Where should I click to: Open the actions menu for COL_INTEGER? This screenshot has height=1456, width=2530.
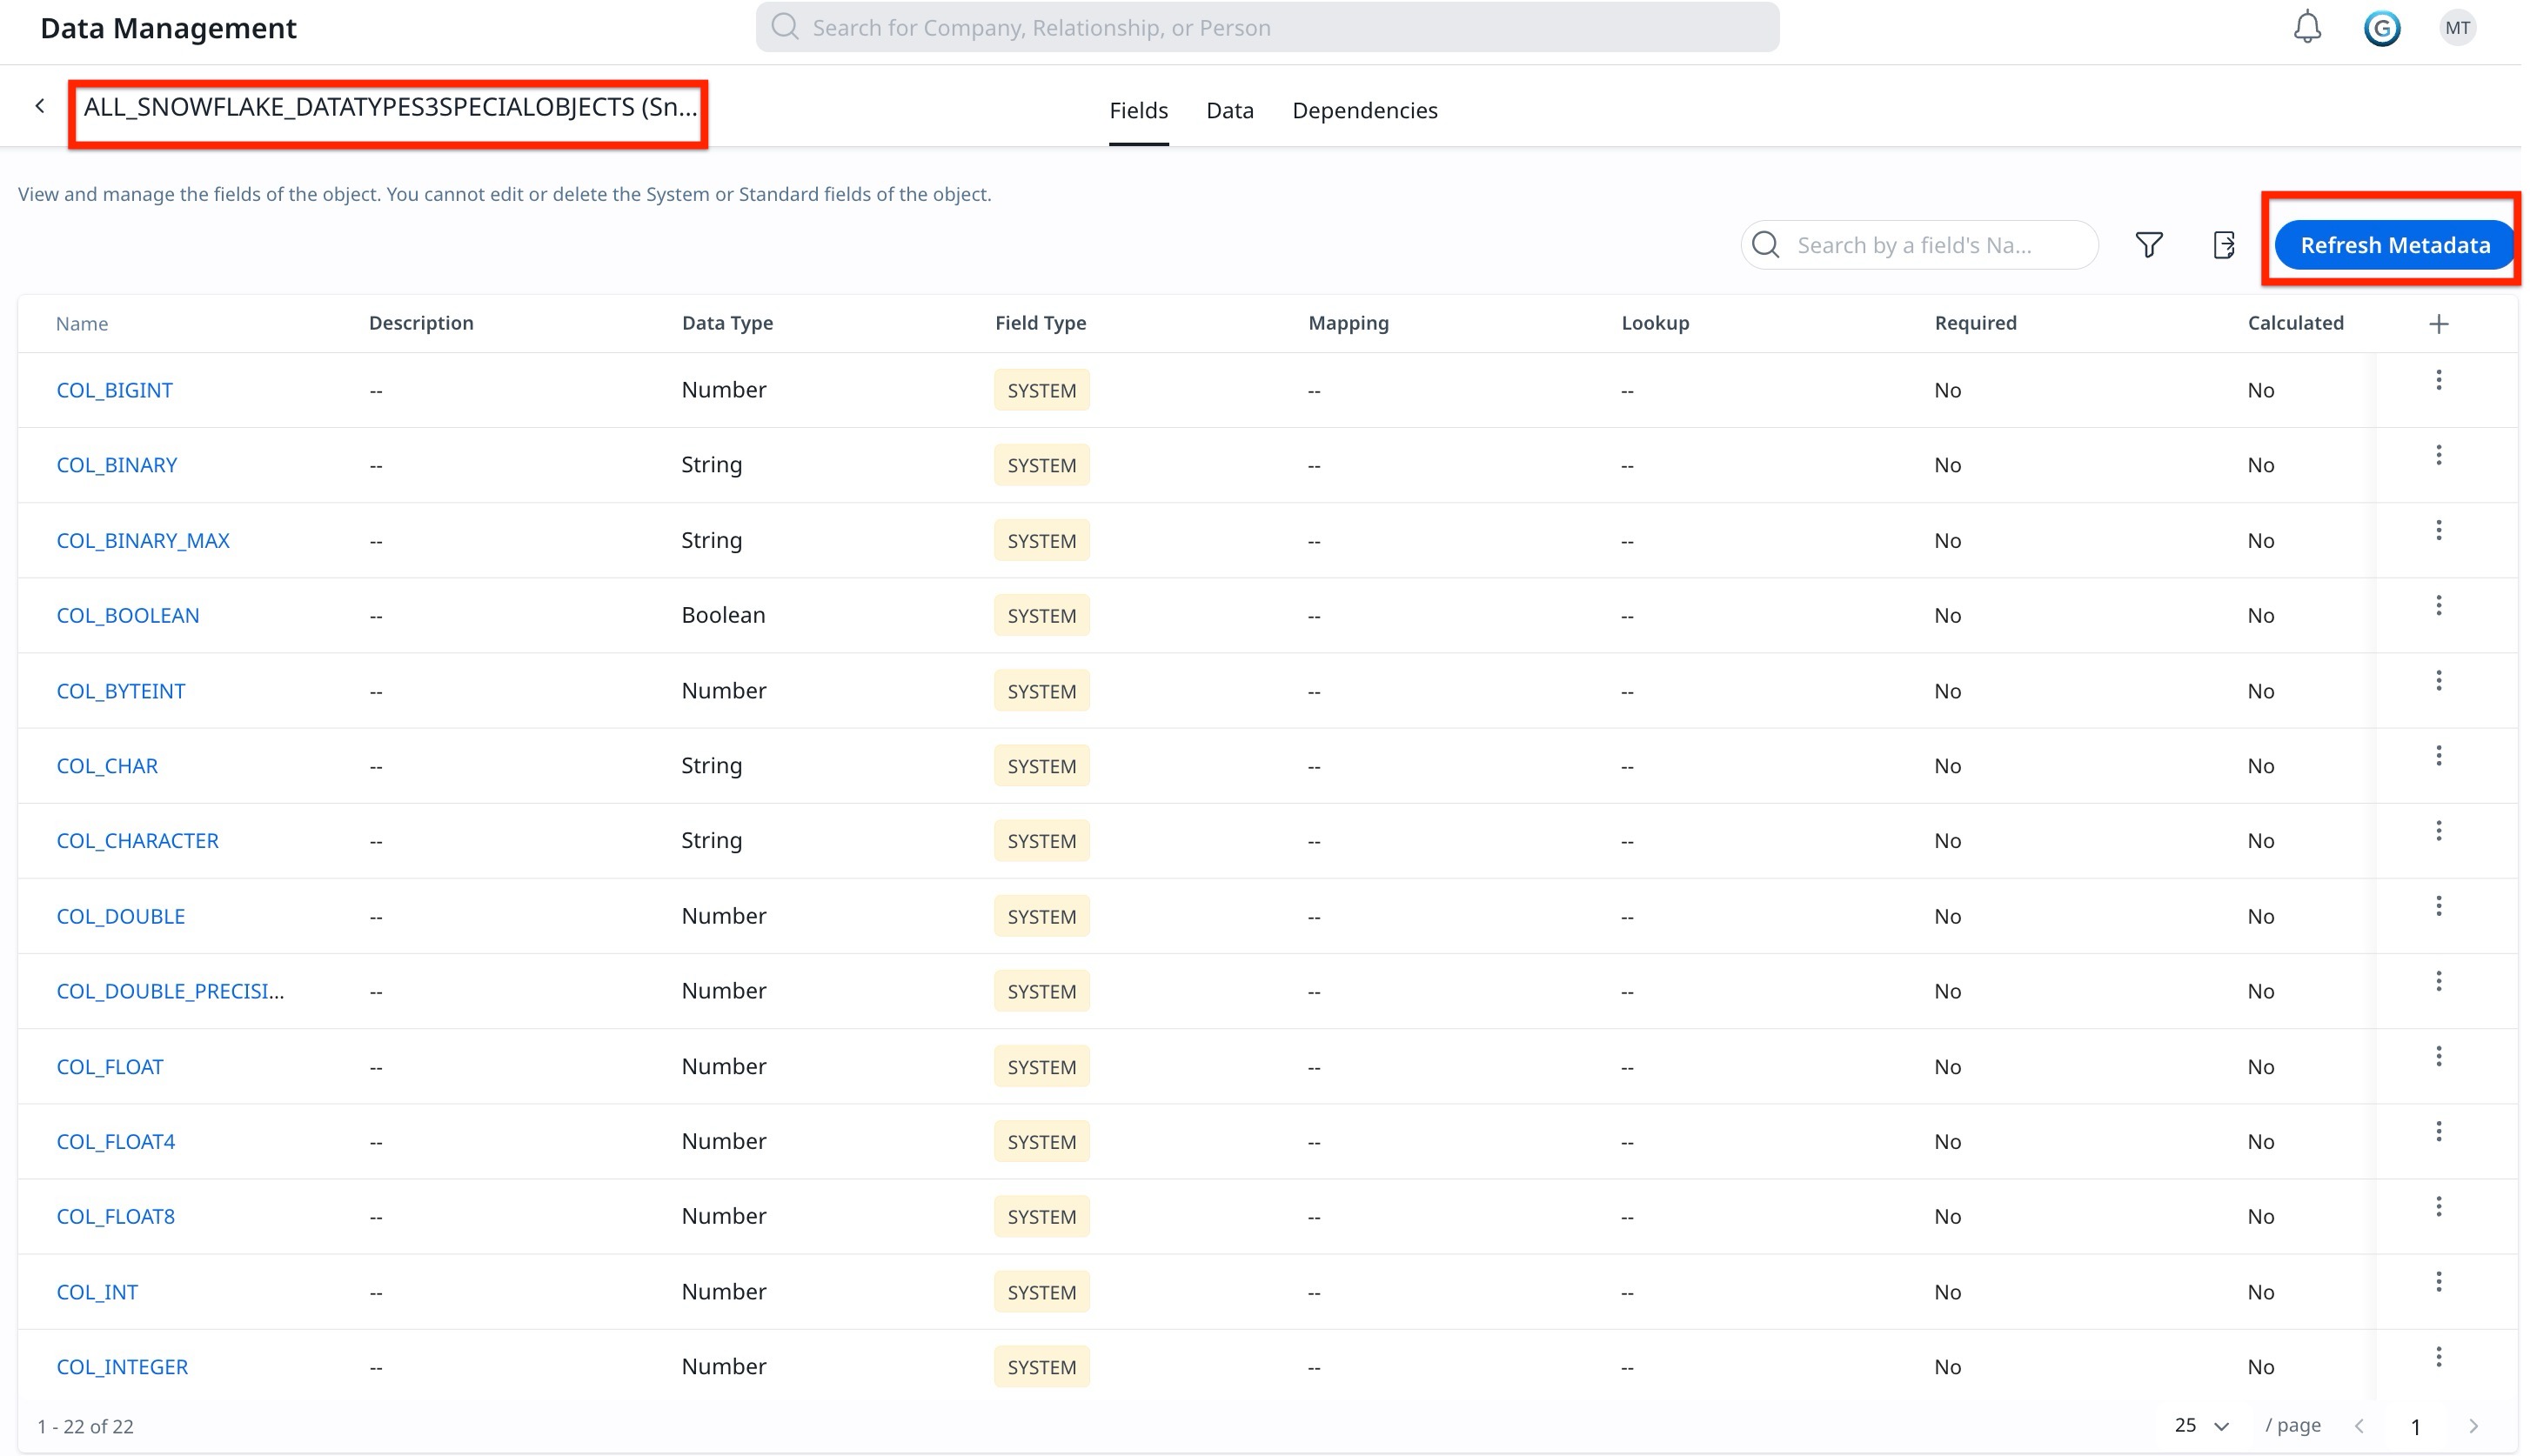(x=2438, y=1355)
